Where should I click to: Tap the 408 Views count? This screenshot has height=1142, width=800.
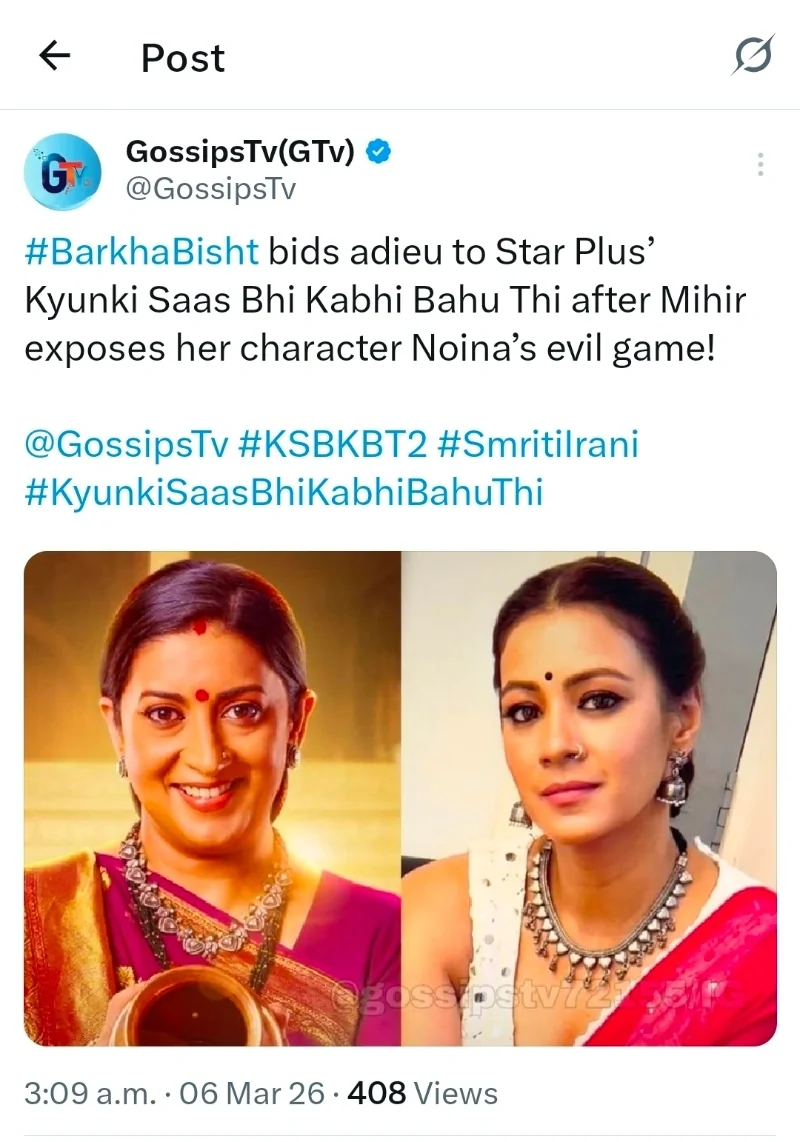point(423,1093)
